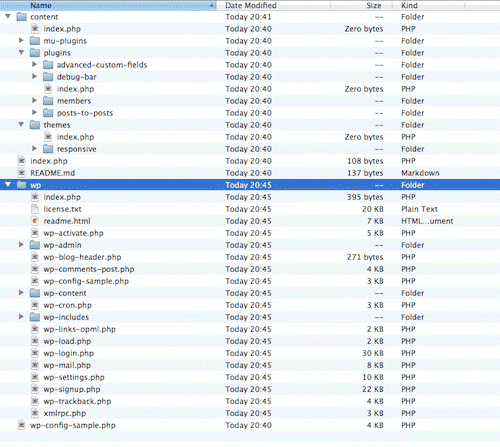The height and width of the screenshot is (447, 500).
Task: Select the posts-to-posts folder row
Action: (x=250, y=113)
